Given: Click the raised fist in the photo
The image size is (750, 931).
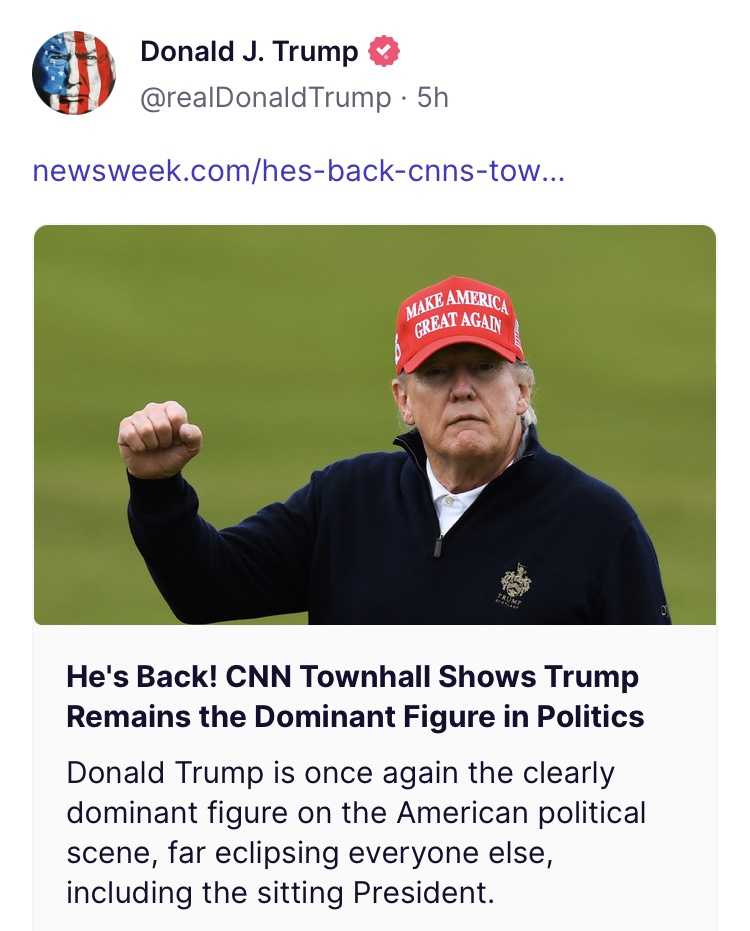Looking at the screenshot, I should (158, 438).
